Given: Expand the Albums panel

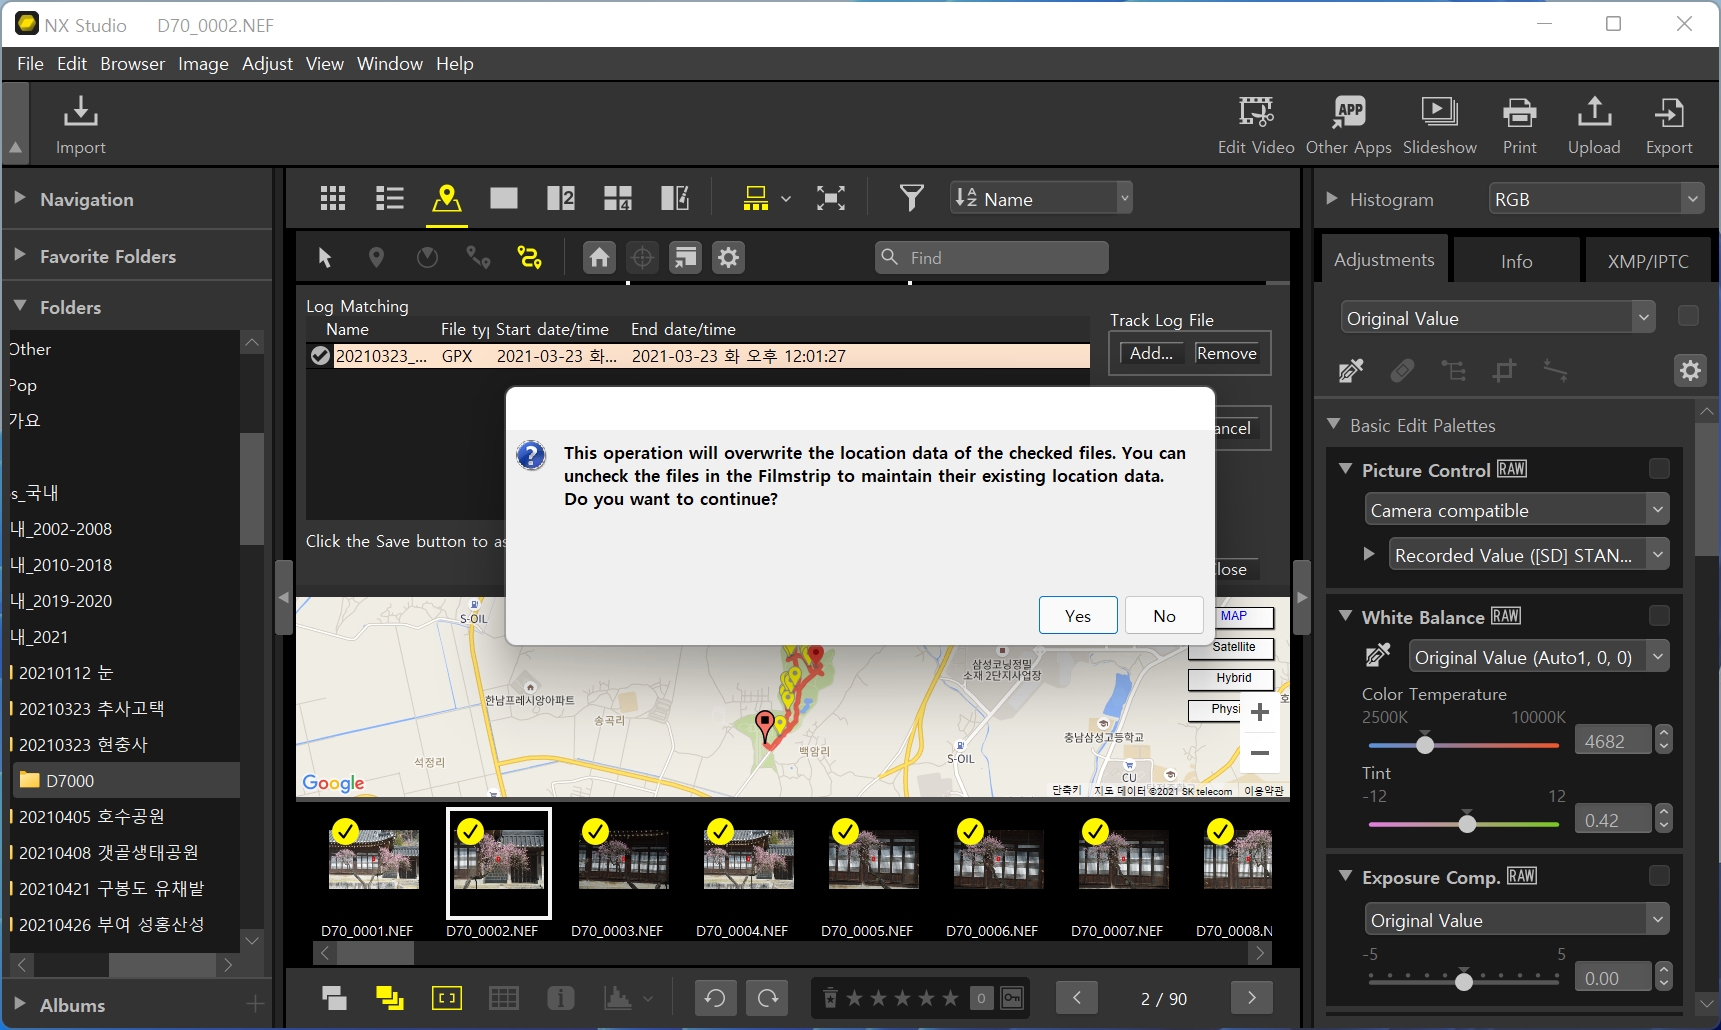Looking at the screenshot, I should click(20, 1004).
